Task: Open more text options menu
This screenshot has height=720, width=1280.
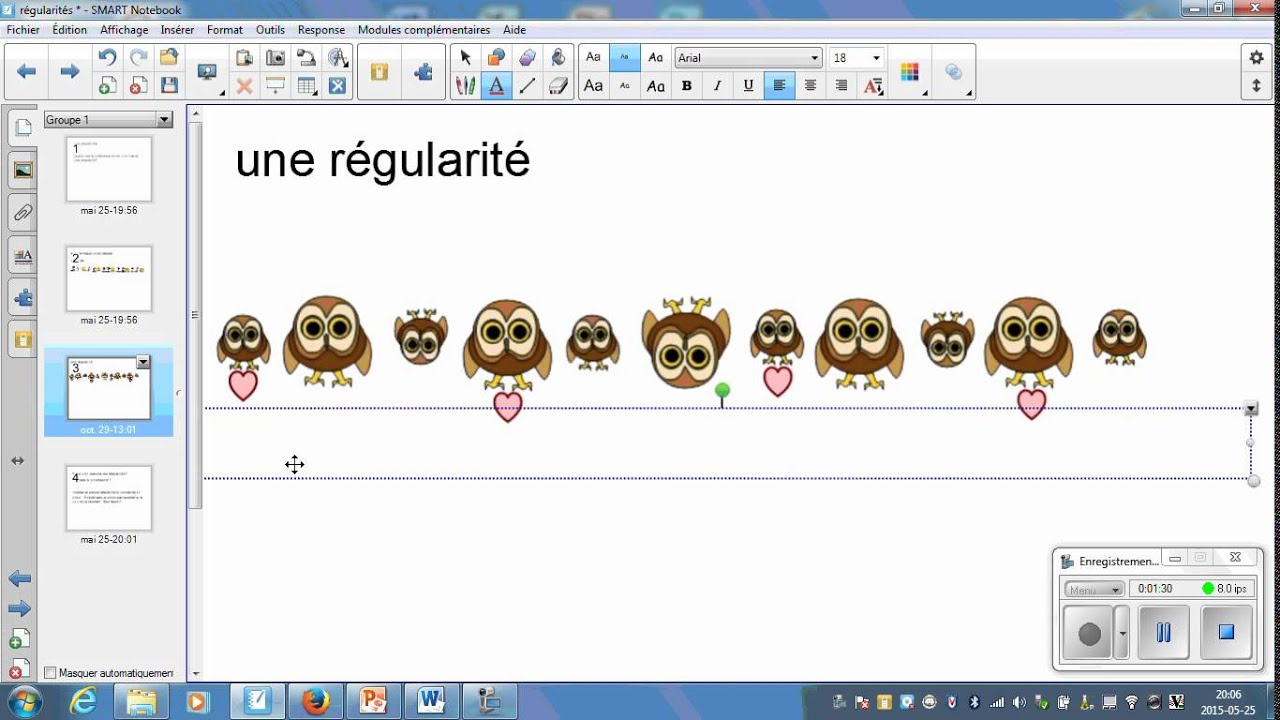Action: pos(873,86)
